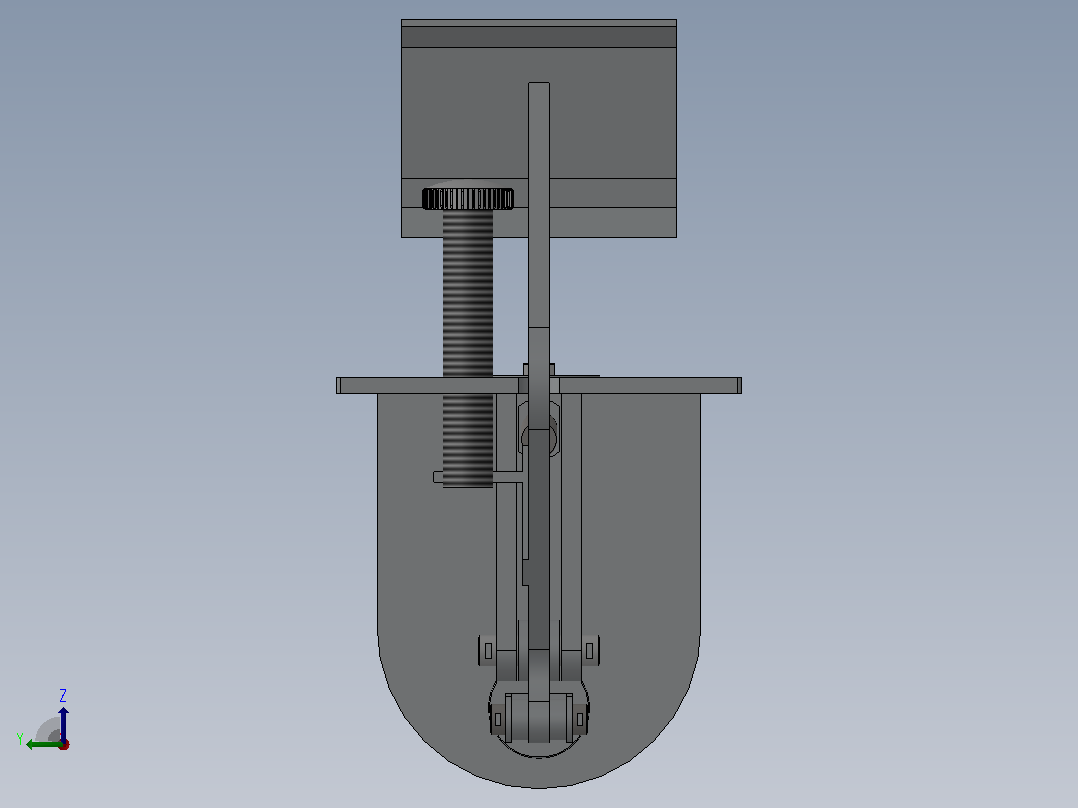Click the red origin ball of the view triad

(x=64, y=744)
